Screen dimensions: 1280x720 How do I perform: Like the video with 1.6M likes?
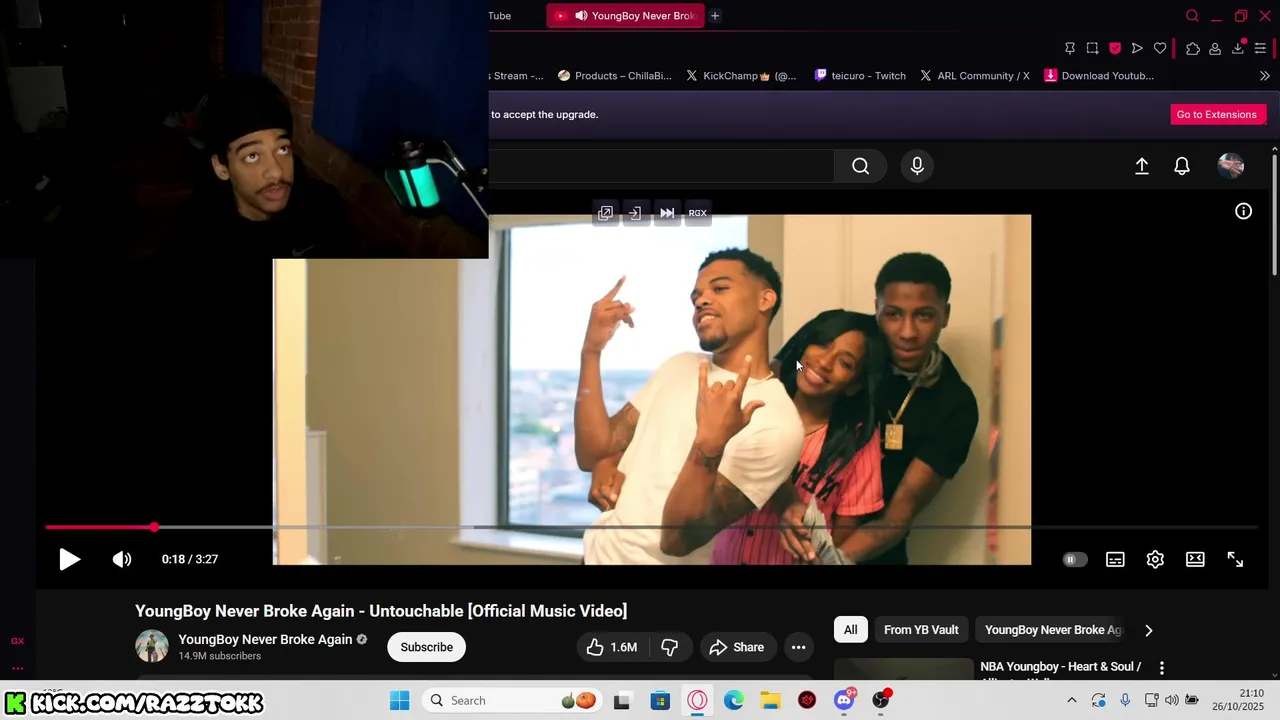(x=612, y=647)
